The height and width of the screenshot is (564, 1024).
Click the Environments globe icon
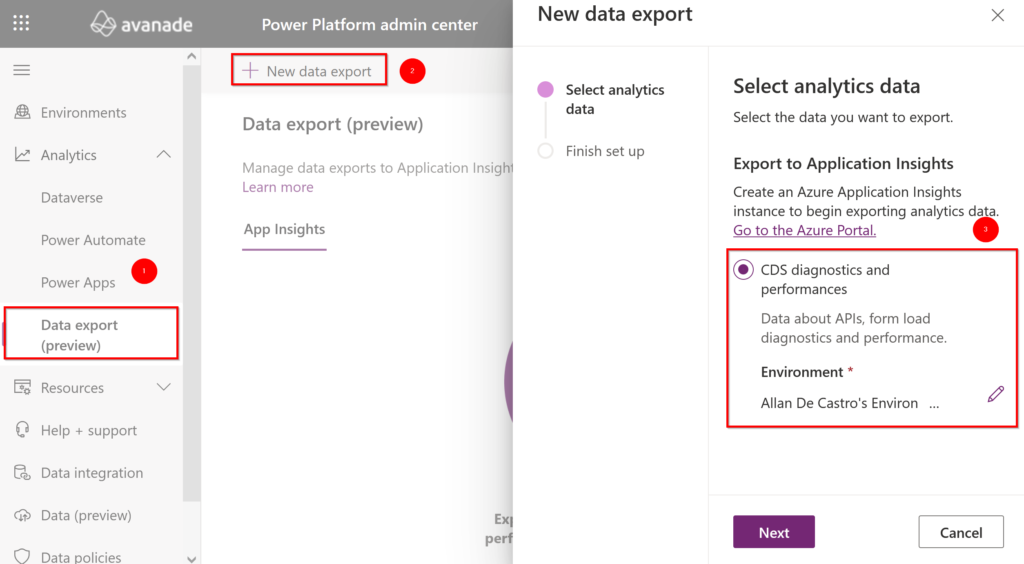[x=22, y=112]
